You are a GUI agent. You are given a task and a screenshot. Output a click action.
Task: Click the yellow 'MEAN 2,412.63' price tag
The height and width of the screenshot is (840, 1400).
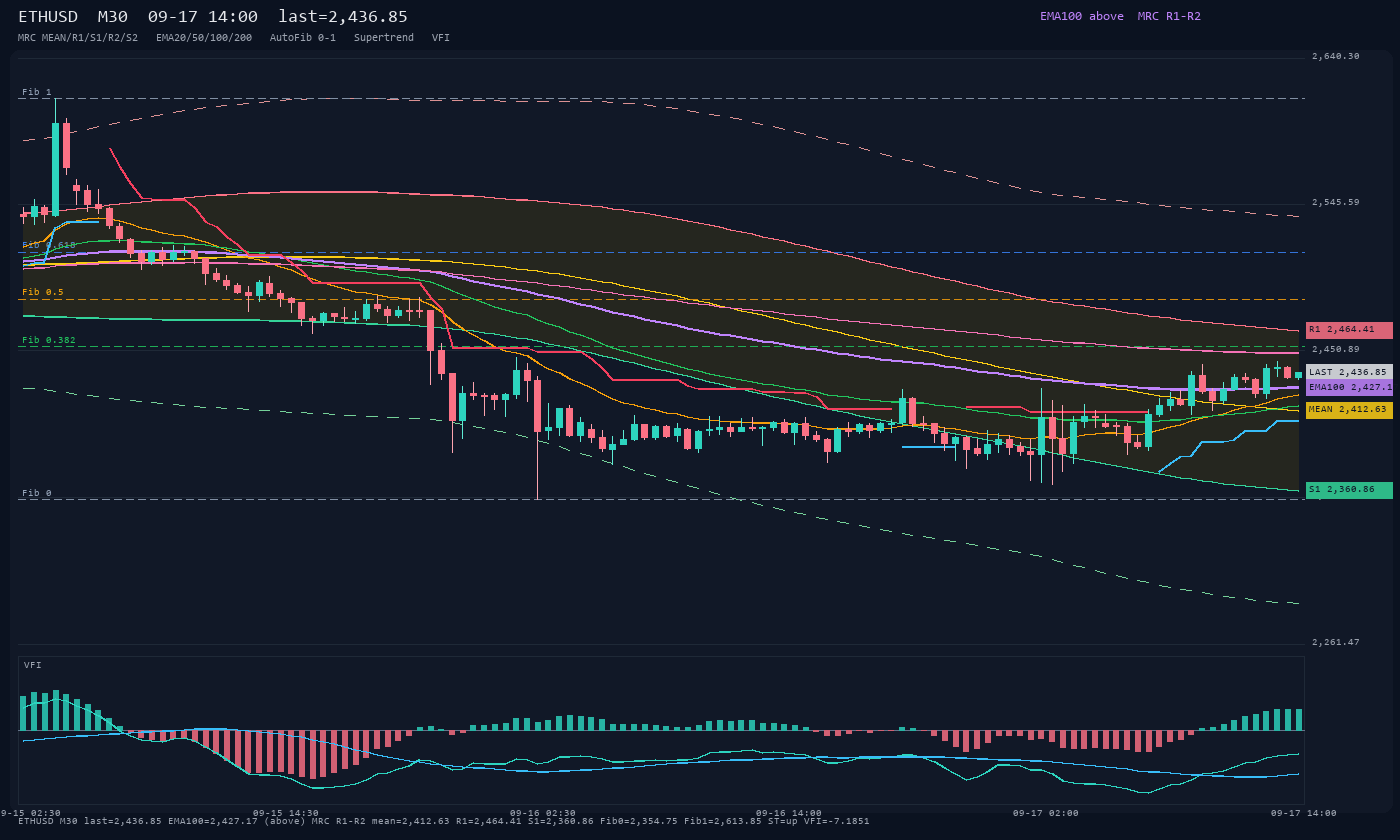pos(1349,410)
